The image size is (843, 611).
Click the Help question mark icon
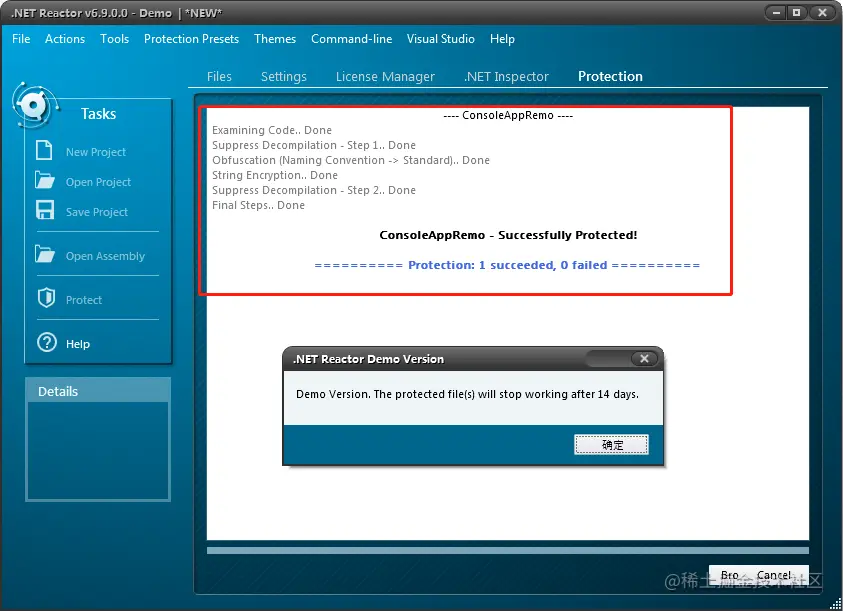[x=47, y=342]
